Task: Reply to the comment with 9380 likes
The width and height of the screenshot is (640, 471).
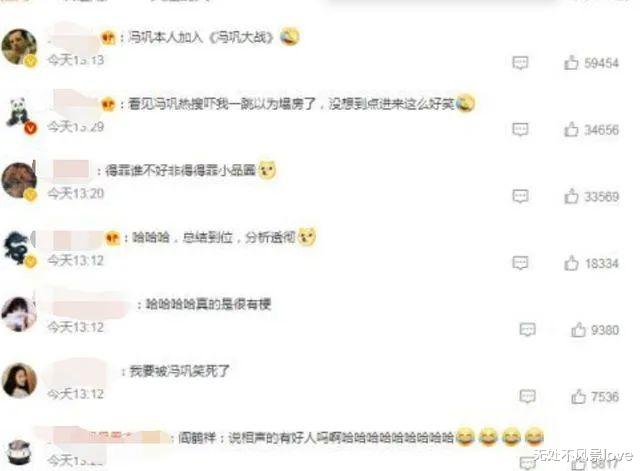Action: (x=527, y=330)
